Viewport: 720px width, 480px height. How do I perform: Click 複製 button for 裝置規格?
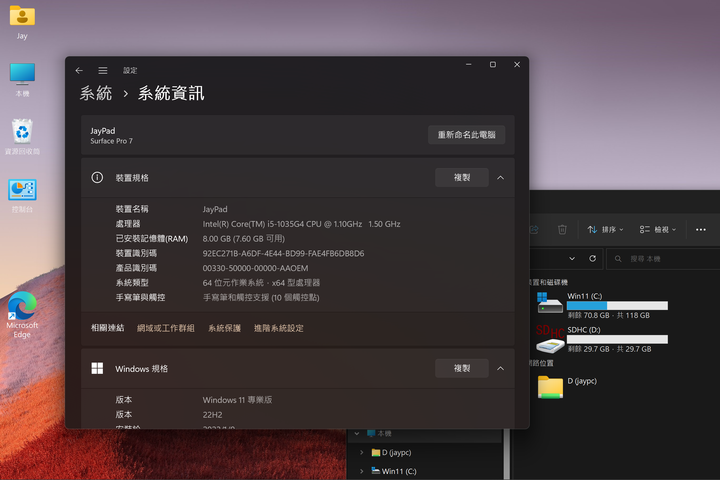(462, 177)
